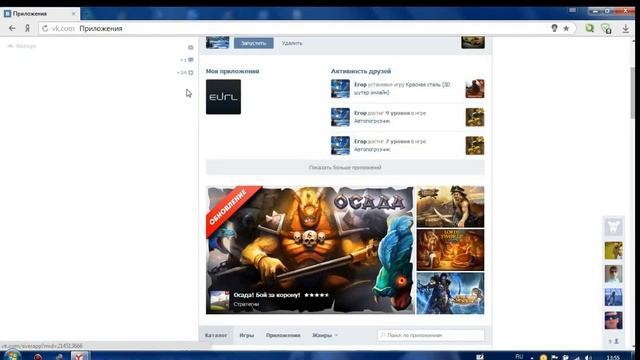Click the friends online counter below avatars
This screenshot has height=360, width=640.
[613, 341]
